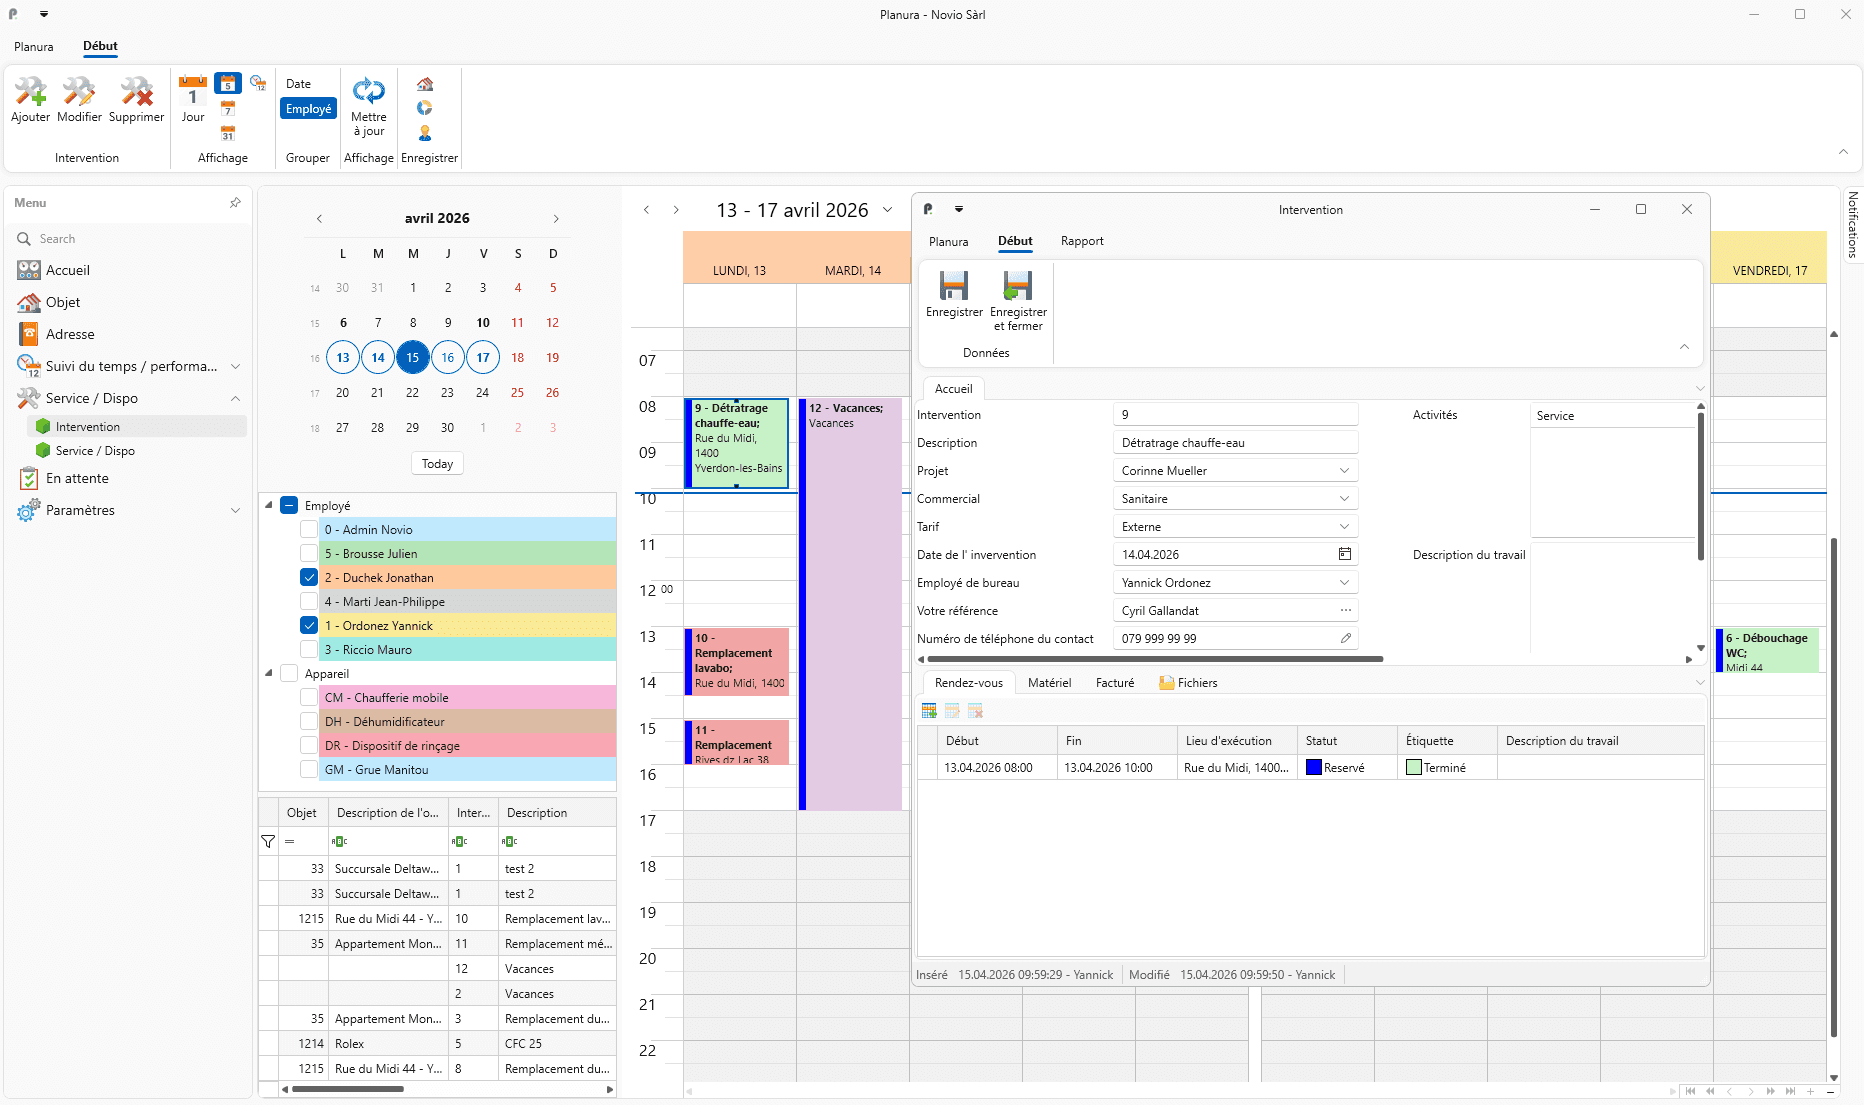This screenshot has width=1864, height=1105.
Task: Open the Commercial dropdown (Sanitaire)
Action: (x=1344, y=498)
